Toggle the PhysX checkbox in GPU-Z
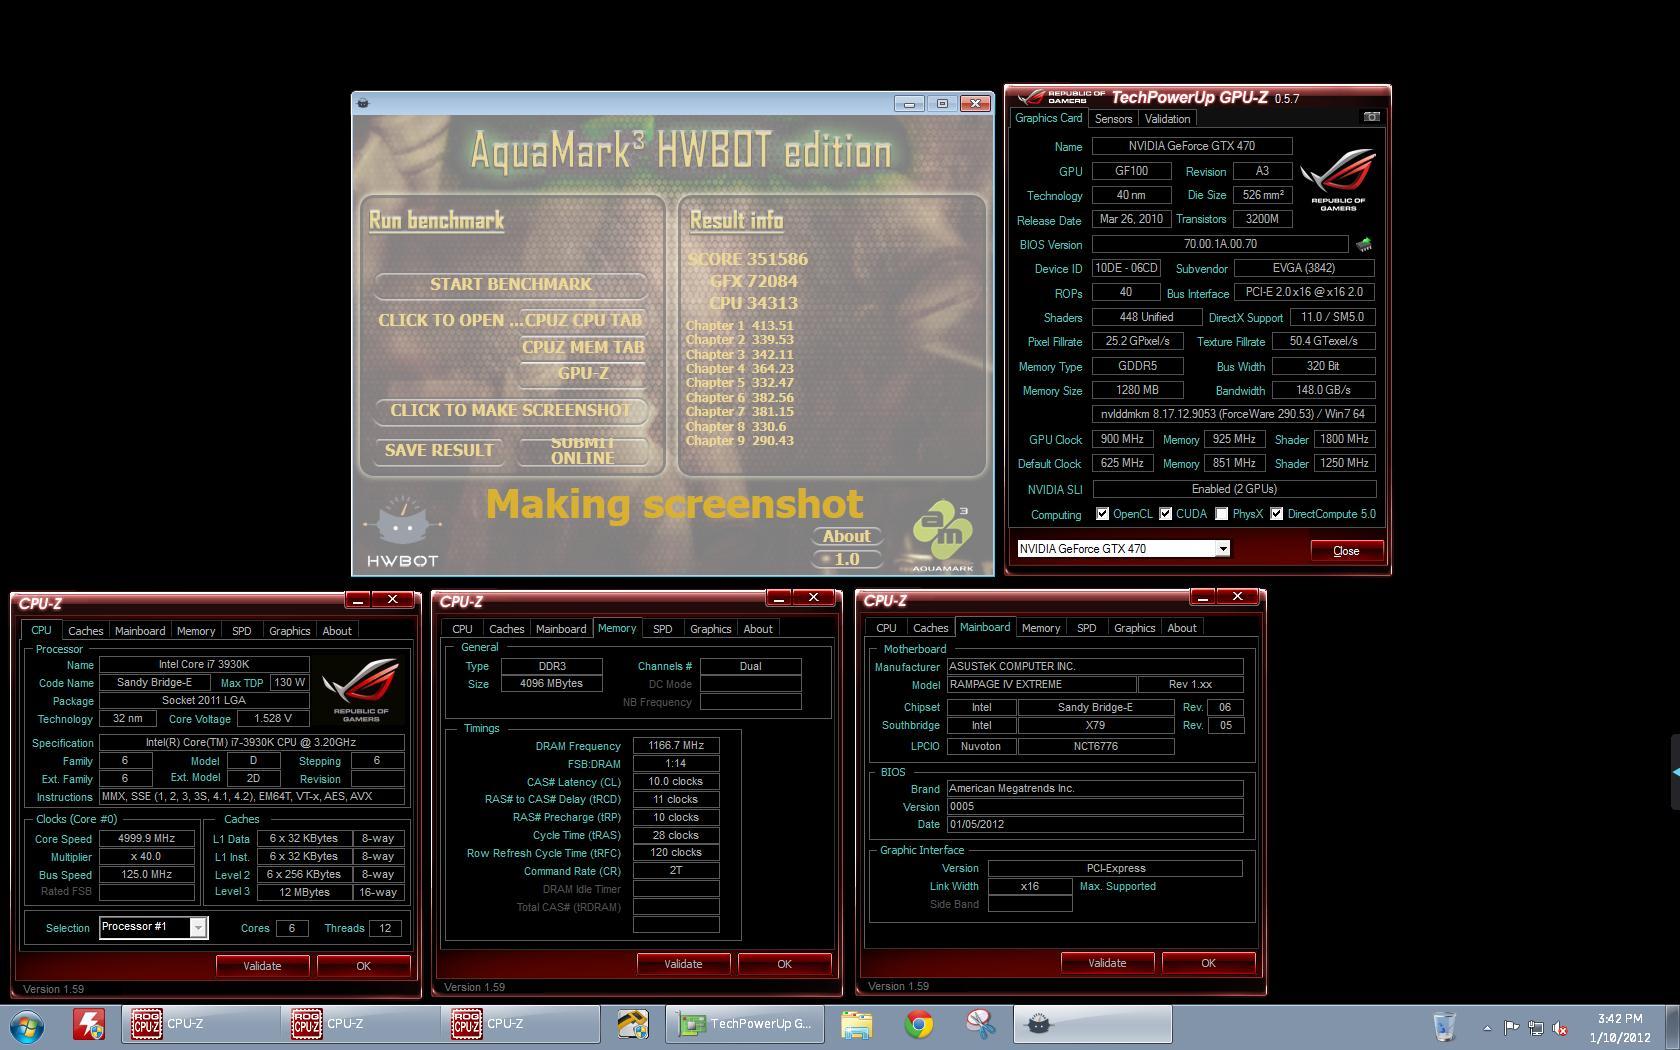 pyautogui.click(x=1221, y=514)
